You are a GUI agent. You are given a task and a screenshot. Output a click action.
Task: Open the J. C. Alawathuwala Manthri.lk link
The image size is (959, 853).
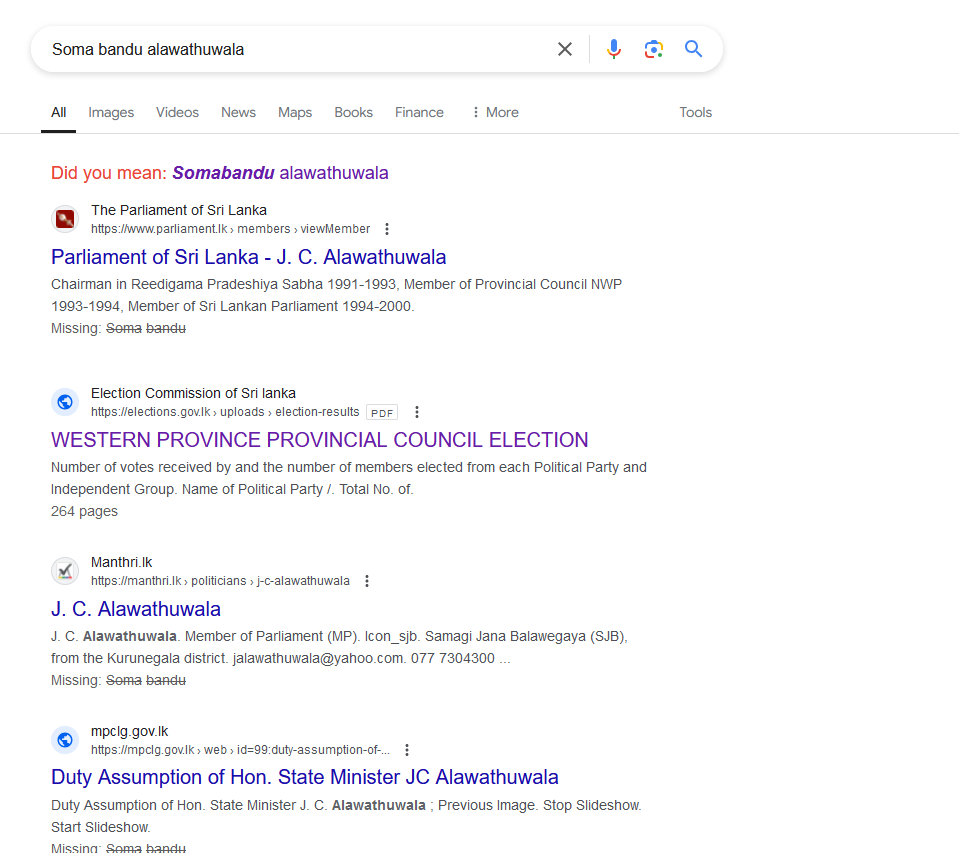(x=136, y=609)
